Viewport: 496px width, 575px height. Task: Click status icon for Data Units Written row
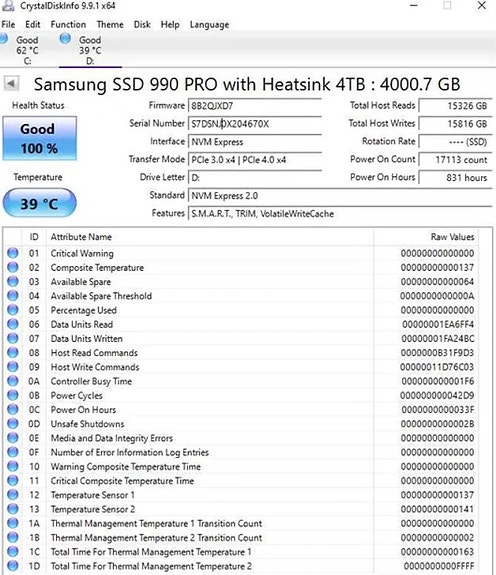click(x=13, y=338)
